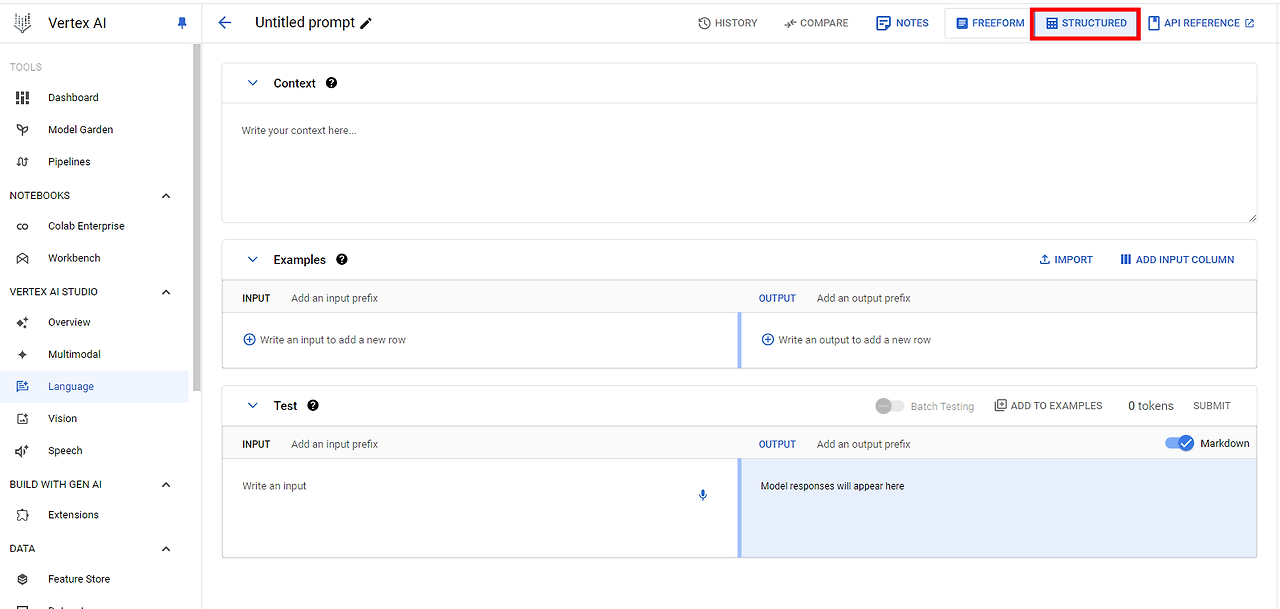This screenshot has width=1280, height=609.
Task: Click the Speech speaker icon
Action: click(x=23, y=450)
